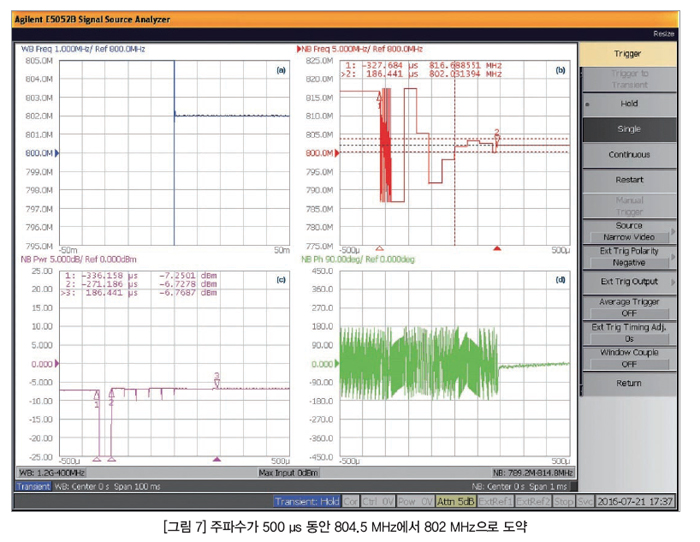Click the Trigger menu title
700x542 pixels.
(628, 54)
